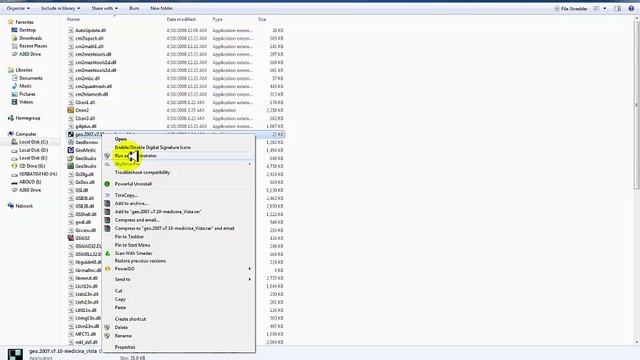
Task: Select Network in navigation pane
Action: [x=24, y=206]
